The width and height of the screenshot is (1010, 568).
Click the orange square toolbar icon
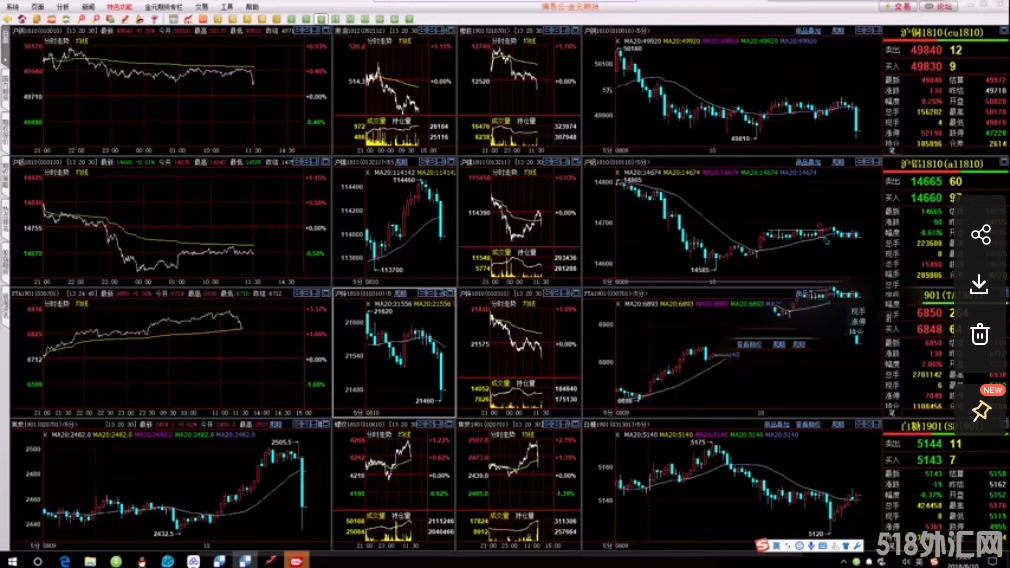click(203, 19)
